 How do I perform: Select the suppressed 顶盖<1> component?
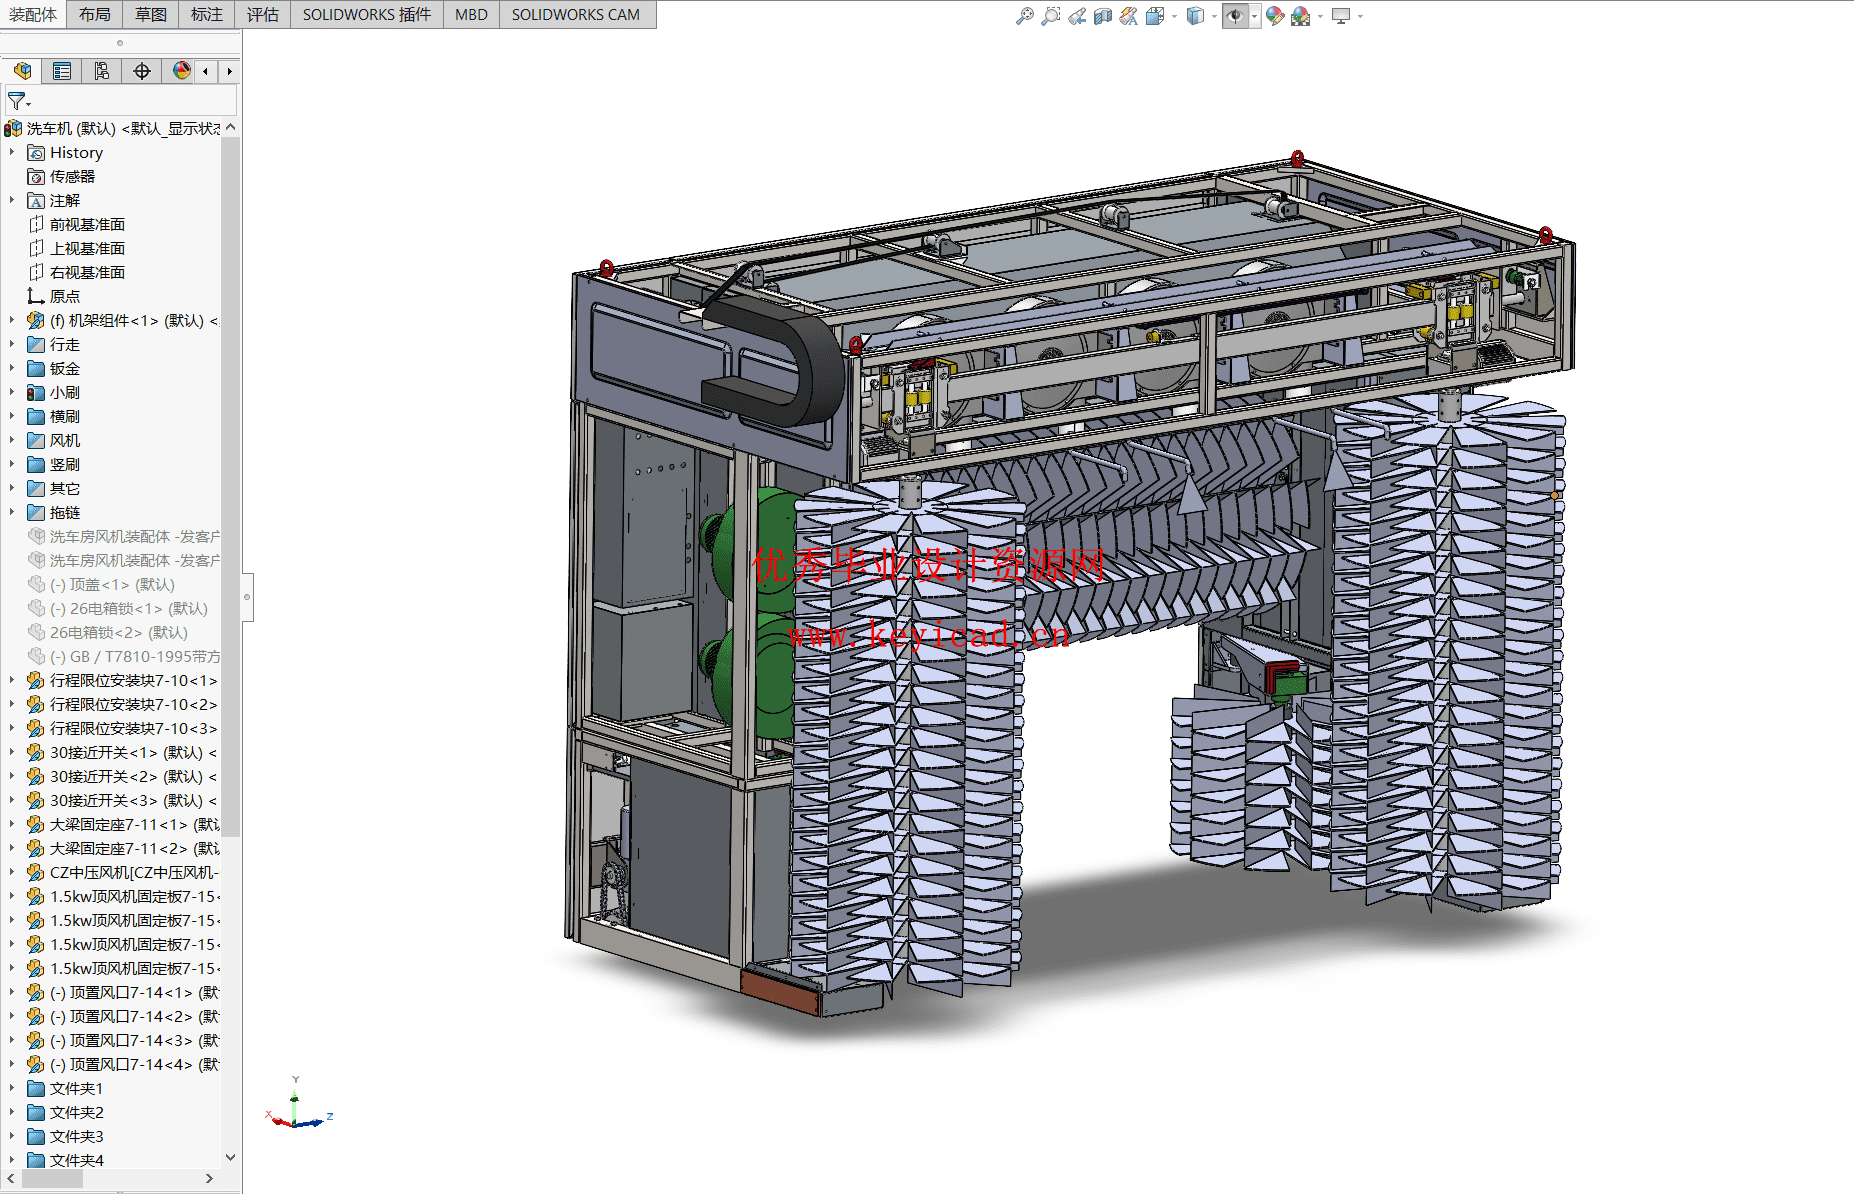click(112, 585)
